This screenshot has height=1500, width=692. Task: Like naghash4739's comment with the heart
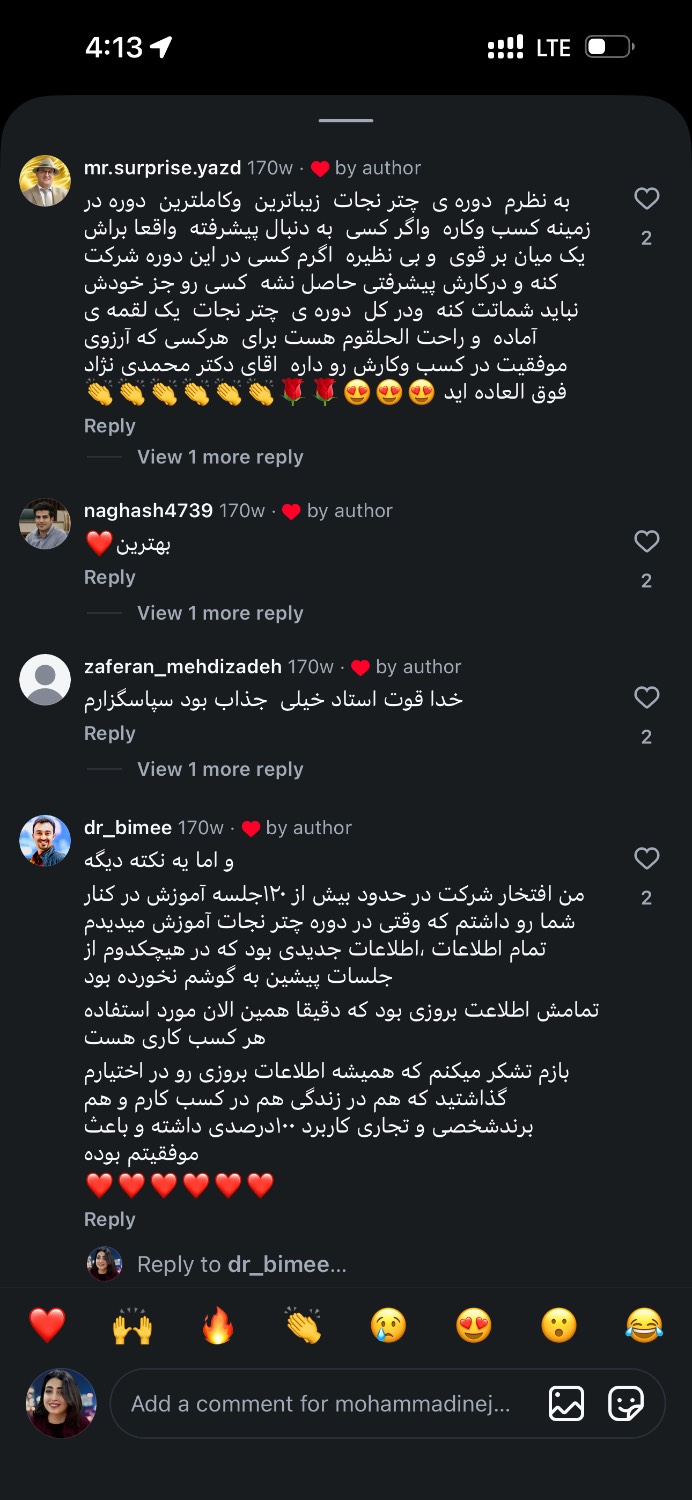pos(647,542)
